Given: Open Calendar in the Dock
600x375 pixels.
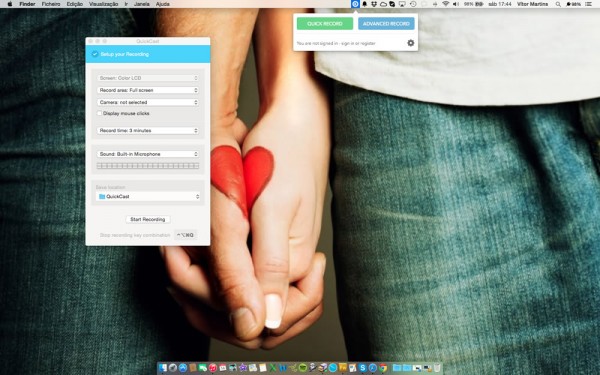Looking at the screenshot, I should point(223,368).
